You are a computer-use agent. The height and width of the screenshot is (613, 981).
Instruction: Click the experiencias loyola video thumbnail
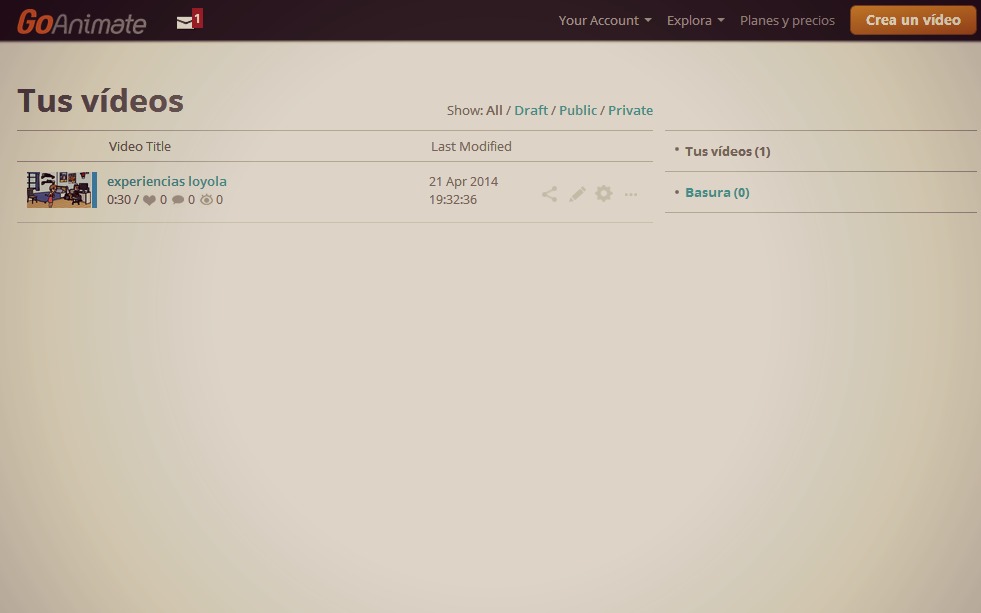(x=60, y=189)
